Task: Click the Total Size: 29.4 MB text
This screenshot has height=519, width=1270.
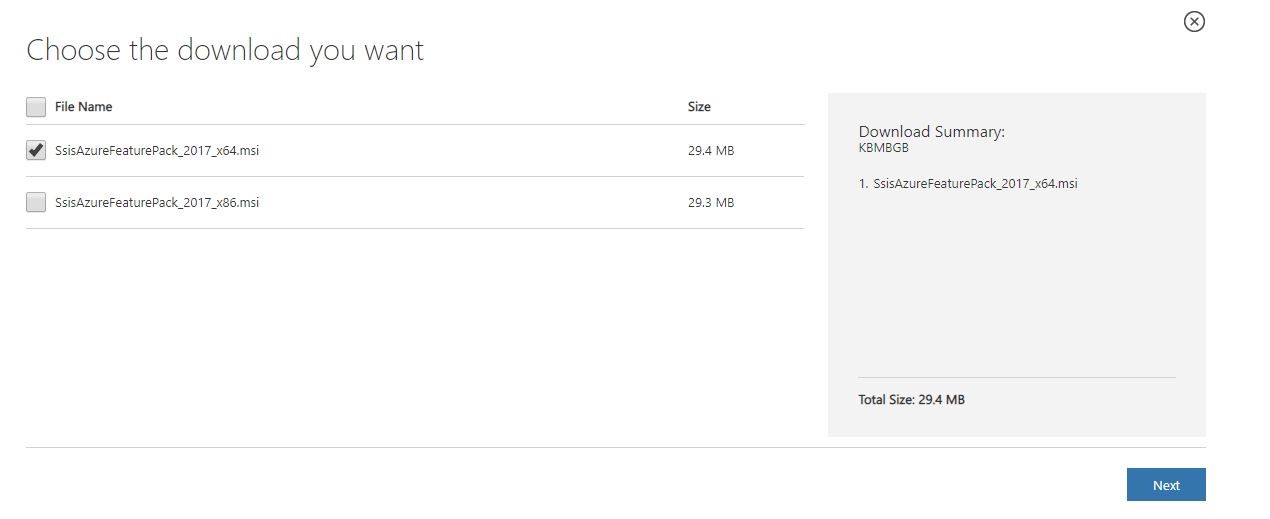Action: point(911,400)
